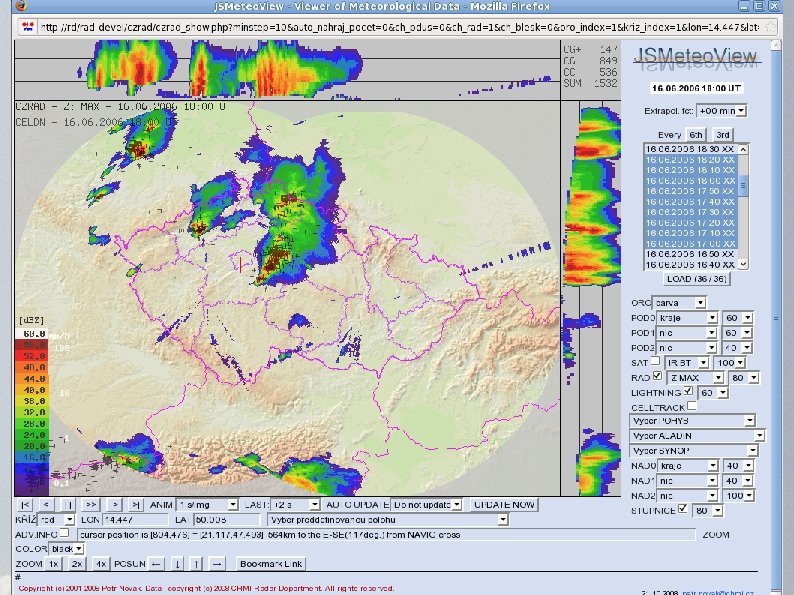The image size is (794, 595).
Task: Open predefined position 'Vyber preddefinovanou polohu' dropdown
Action: 387,520
